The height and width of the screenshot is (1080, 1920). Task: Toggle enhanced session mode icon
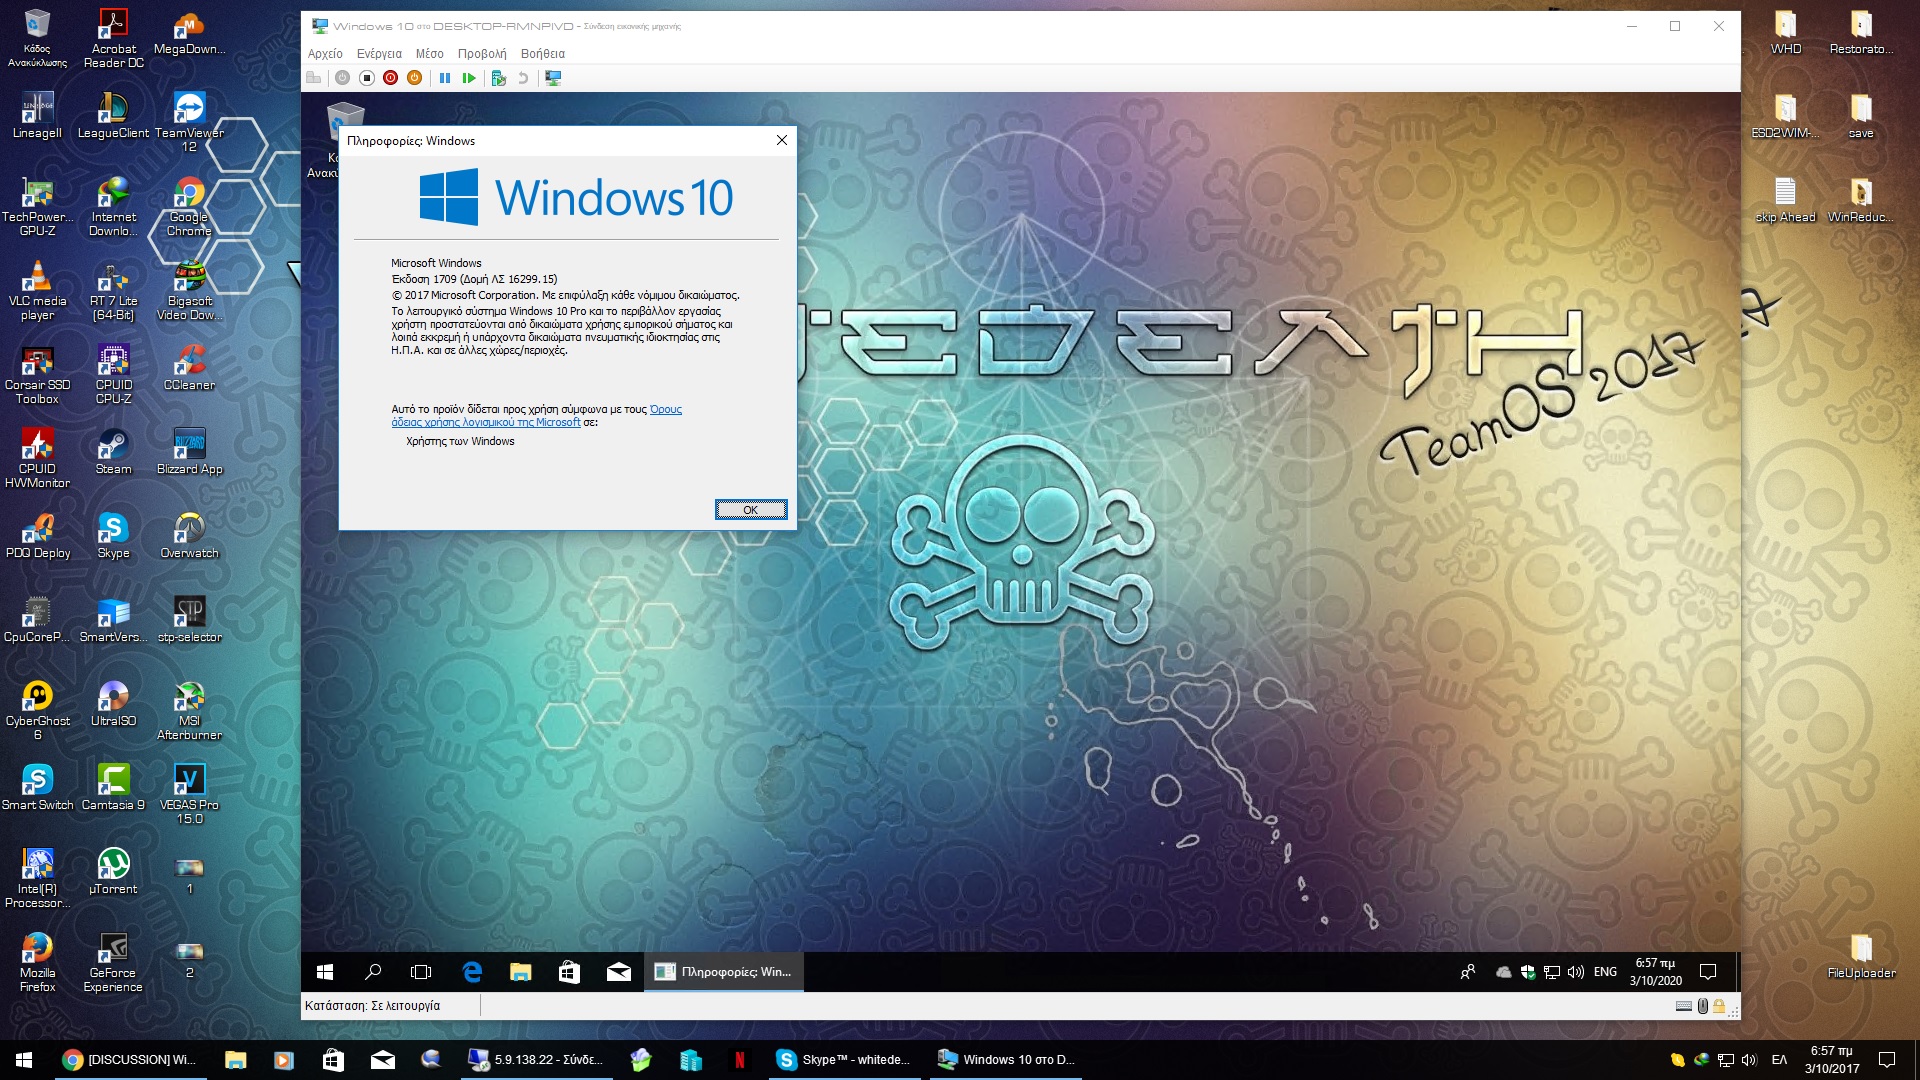[553, 78]
